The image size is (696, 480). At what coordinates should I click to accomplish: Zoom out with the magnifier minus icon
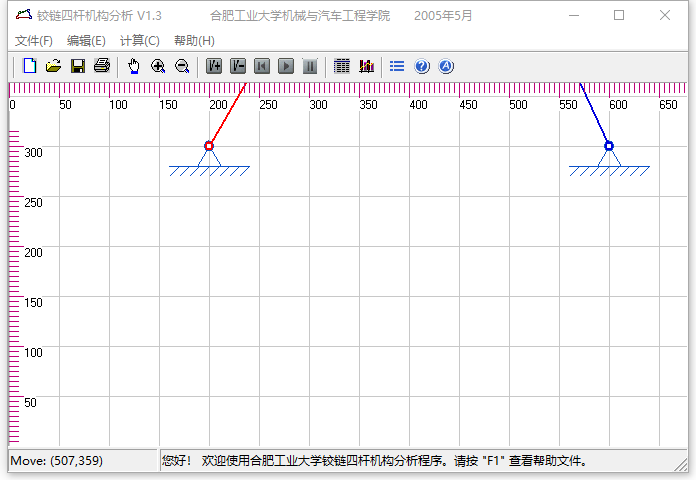(182, 66)
